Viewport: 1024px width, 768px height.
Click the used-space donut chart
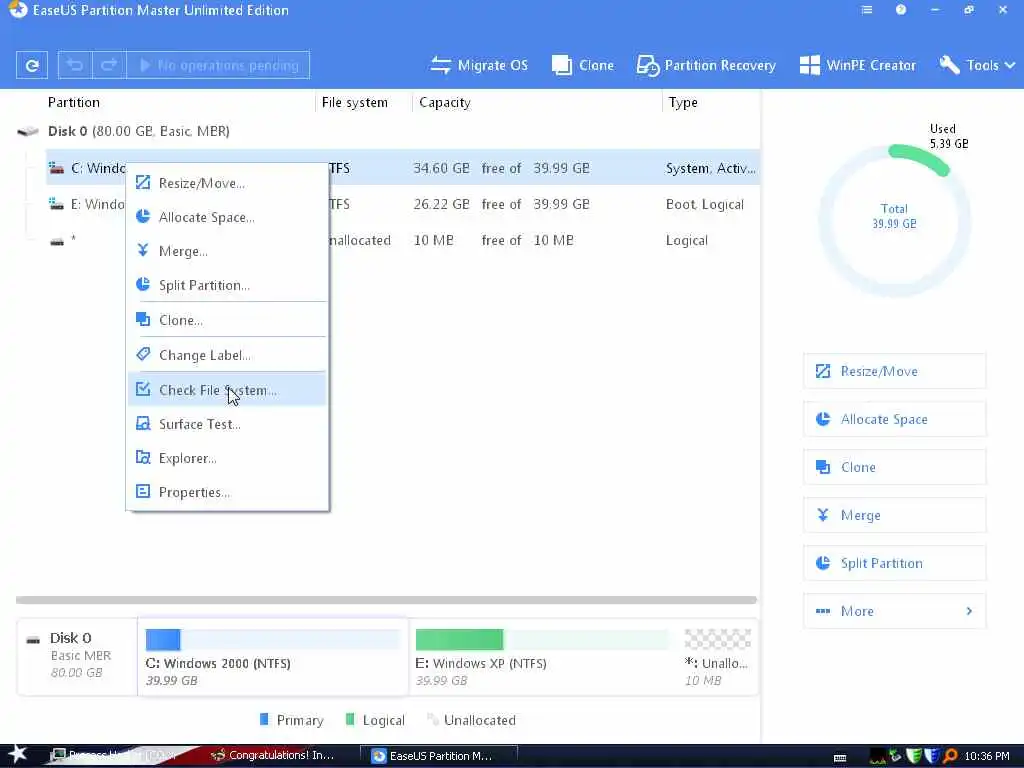pos(894,220)
